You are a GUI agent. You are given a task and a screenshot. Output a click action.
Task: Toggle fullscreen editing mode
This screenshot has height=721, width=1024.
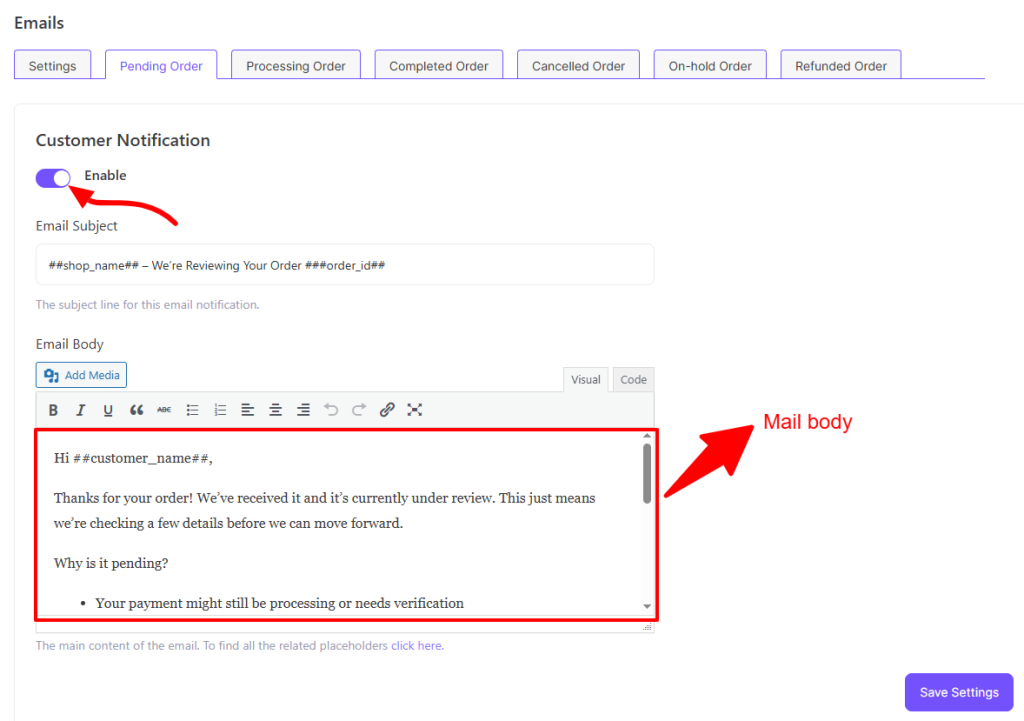pyautogui.click(x=415, y=409)
